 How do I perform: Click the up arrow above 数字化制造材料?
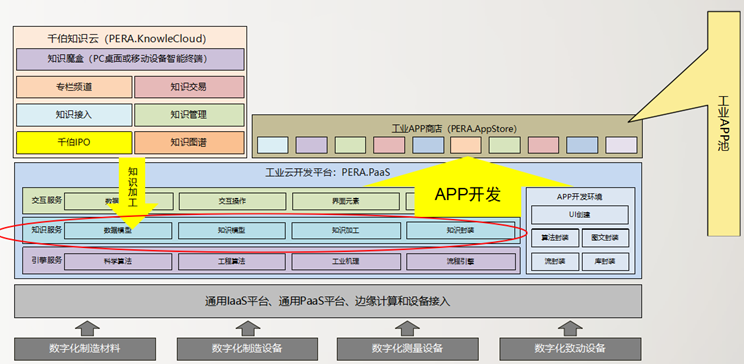tap(87, 328)
